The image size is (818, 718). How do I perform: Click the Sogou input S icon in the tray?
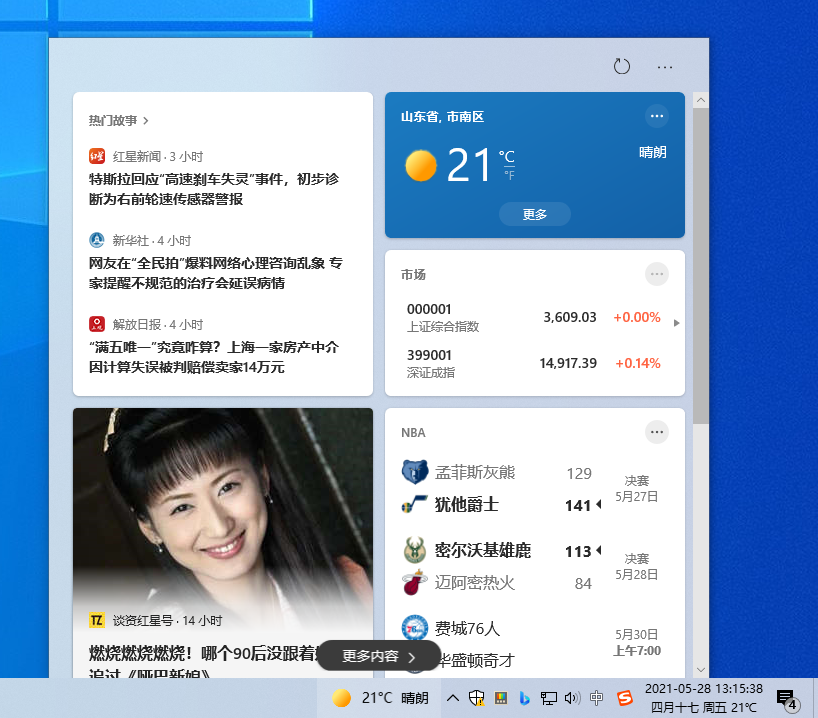[625, 698]
